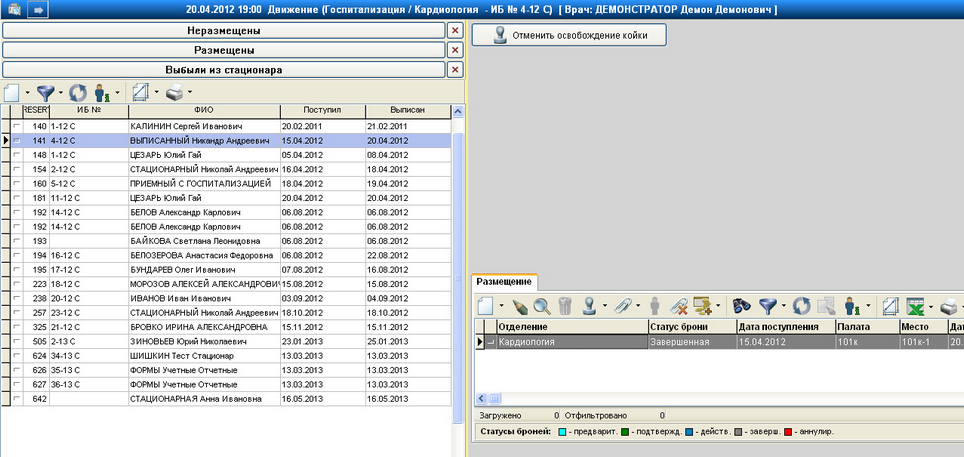Screen dimensions: 964x457
Task: Click the magnifying glass view icon
Action: coord(542,304)
